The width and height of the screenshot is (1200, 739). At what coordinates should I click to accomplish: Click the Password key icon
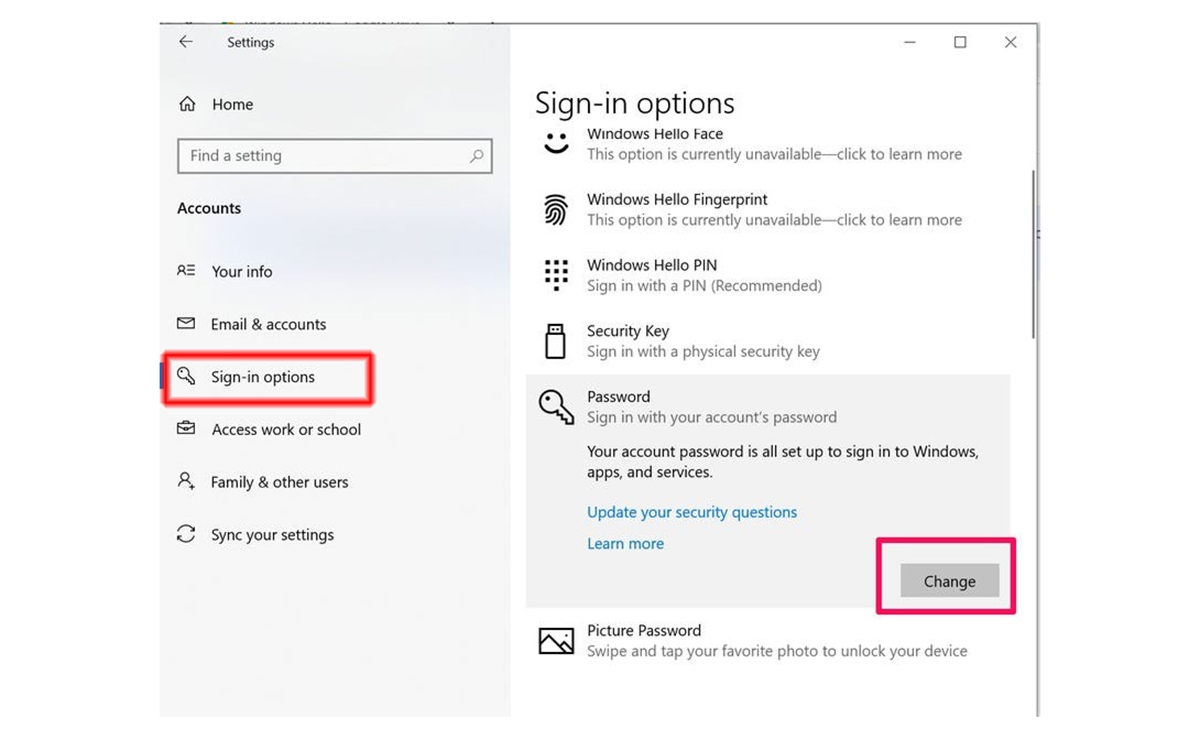tap(556, 407)
